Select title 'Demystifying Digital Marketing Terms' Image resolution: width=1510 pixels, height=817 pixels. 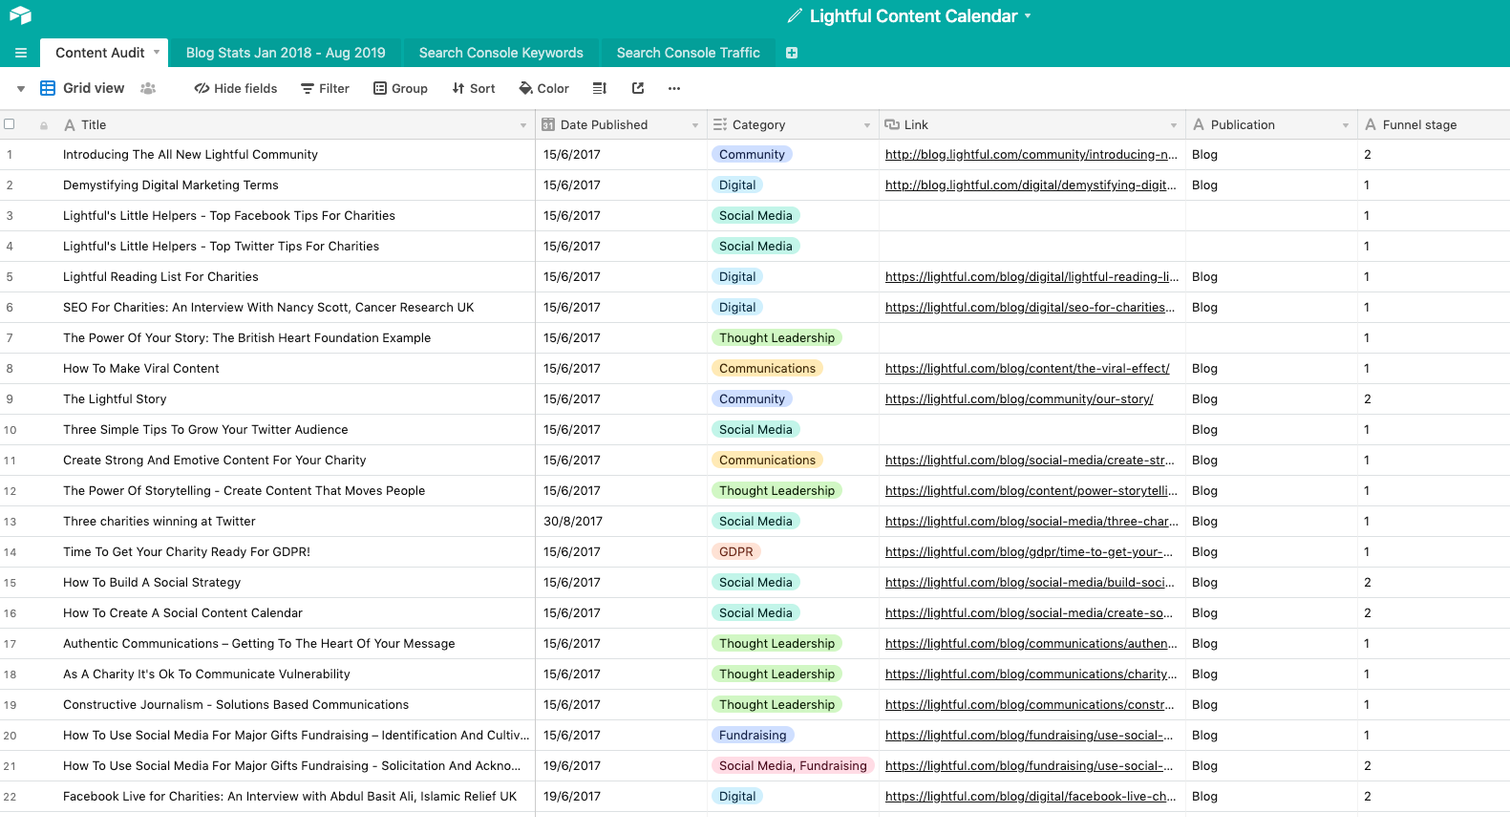tap(171, 185)
